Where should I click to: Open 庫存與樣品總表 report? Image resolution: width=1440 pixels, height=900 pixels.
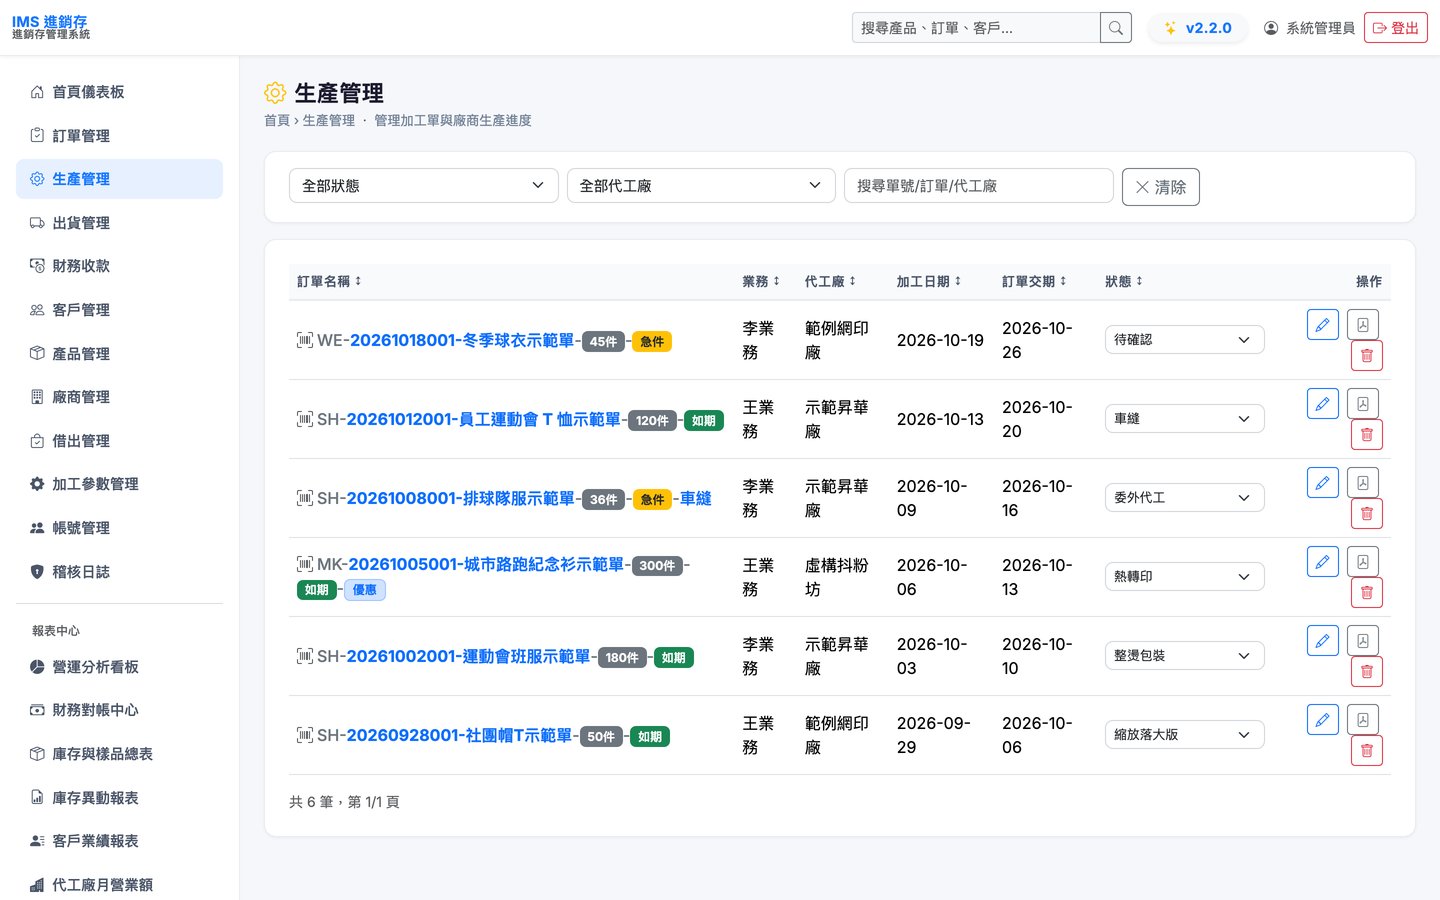point(119,754)
